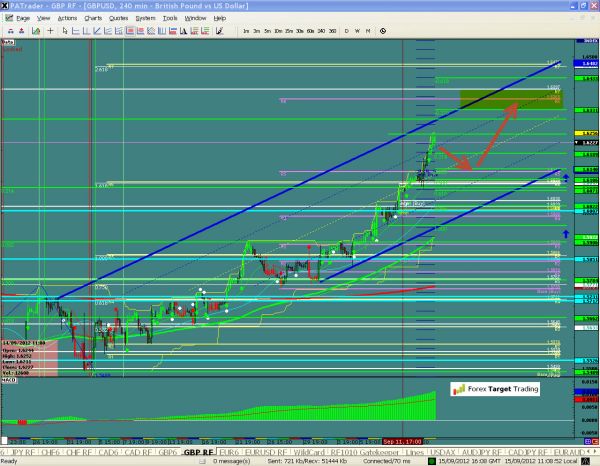
Task: Expand the Charts menu
Action: coord(93,18)
